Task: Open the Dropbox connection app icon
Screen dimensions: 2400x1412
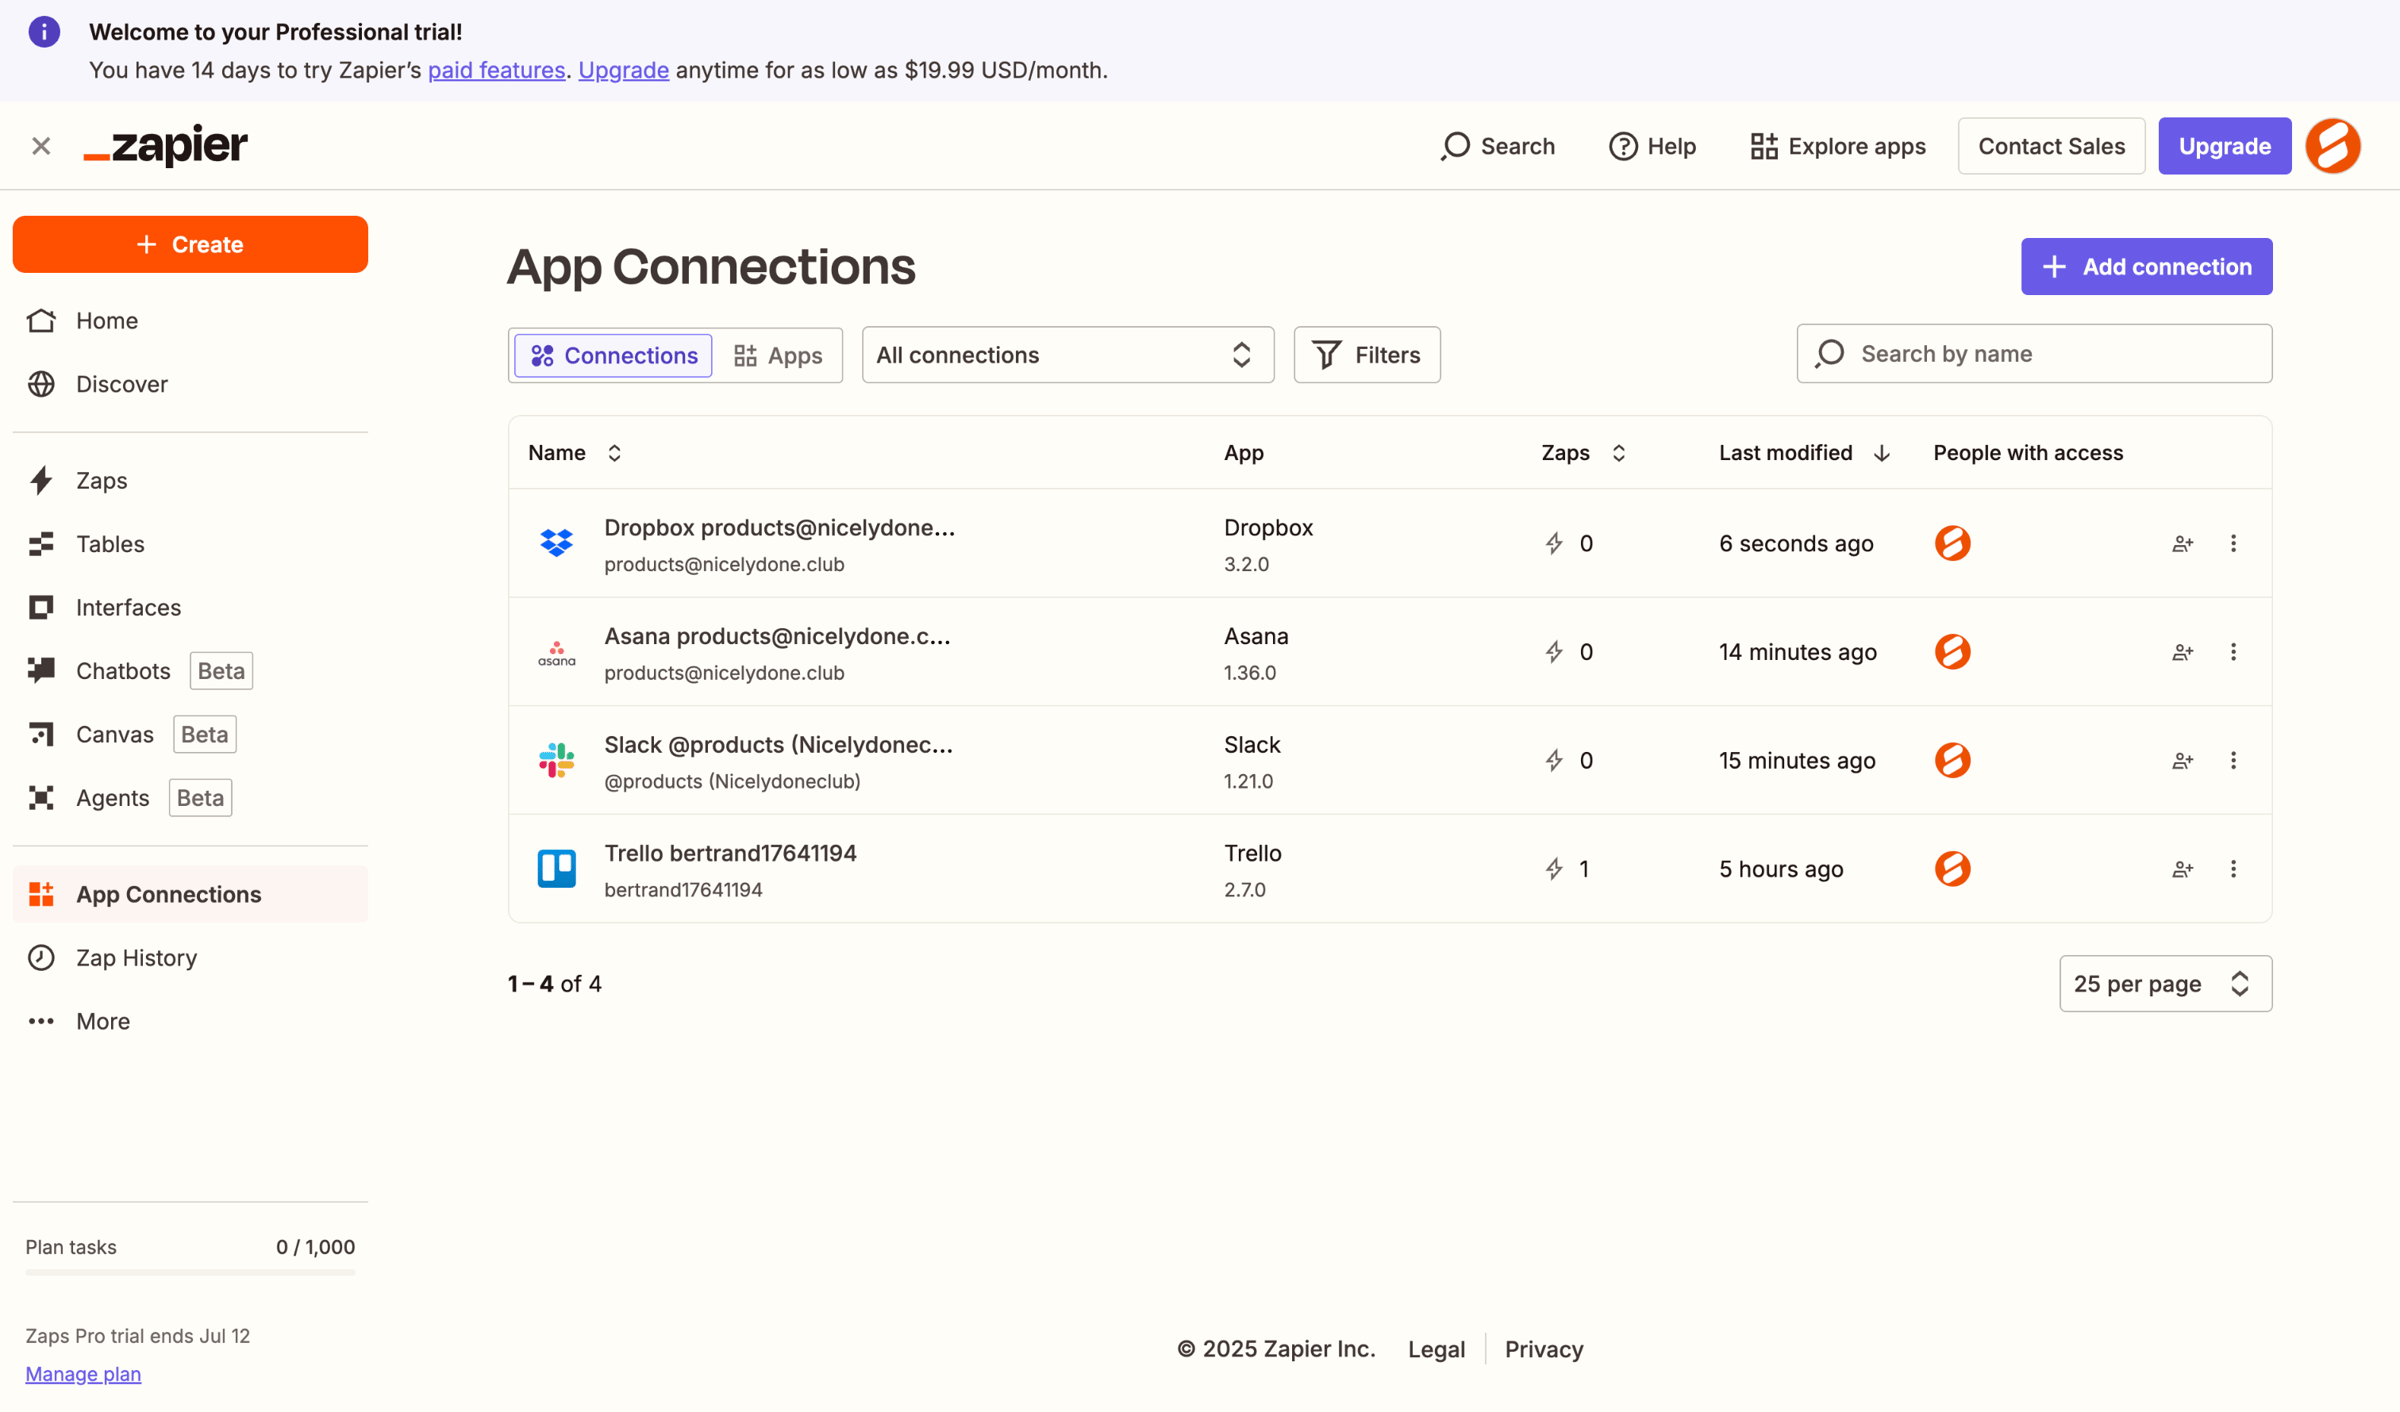Action: pyautogui.click(x=557, y=543)
